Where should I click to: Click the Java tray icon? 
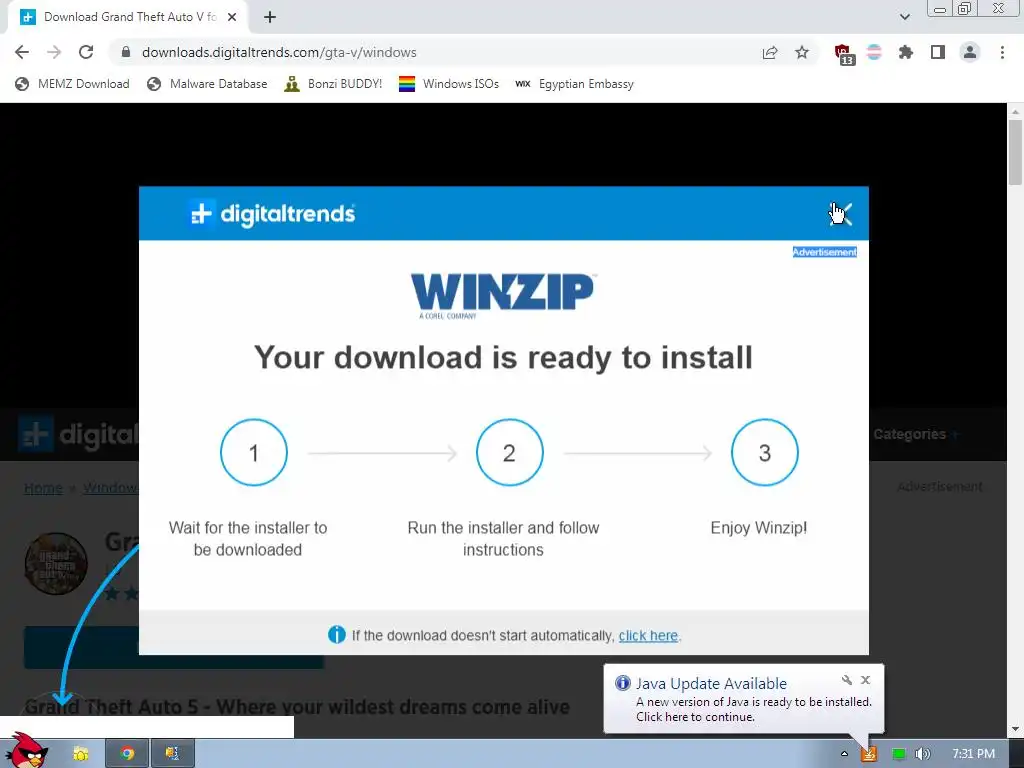(x=869, y=754)
